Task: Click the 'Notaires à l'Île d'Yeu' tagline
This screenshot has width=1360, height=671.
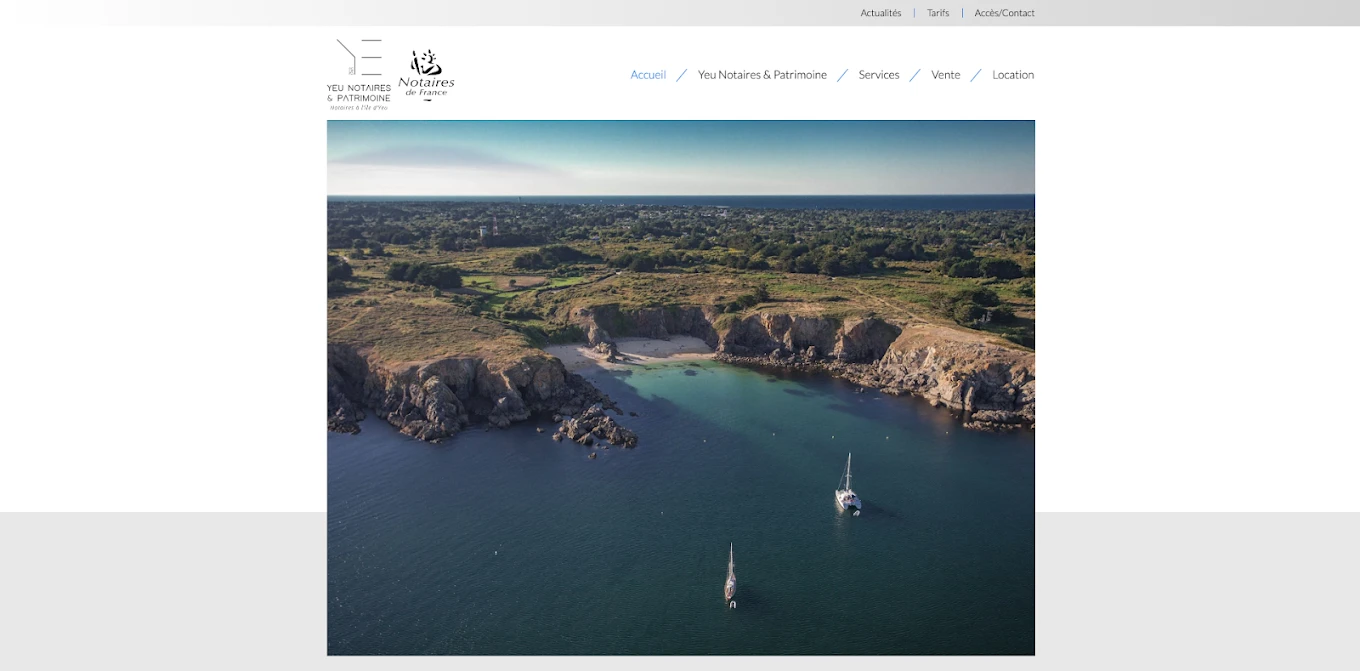Action: pyautogui.click(x=358, y=107)
